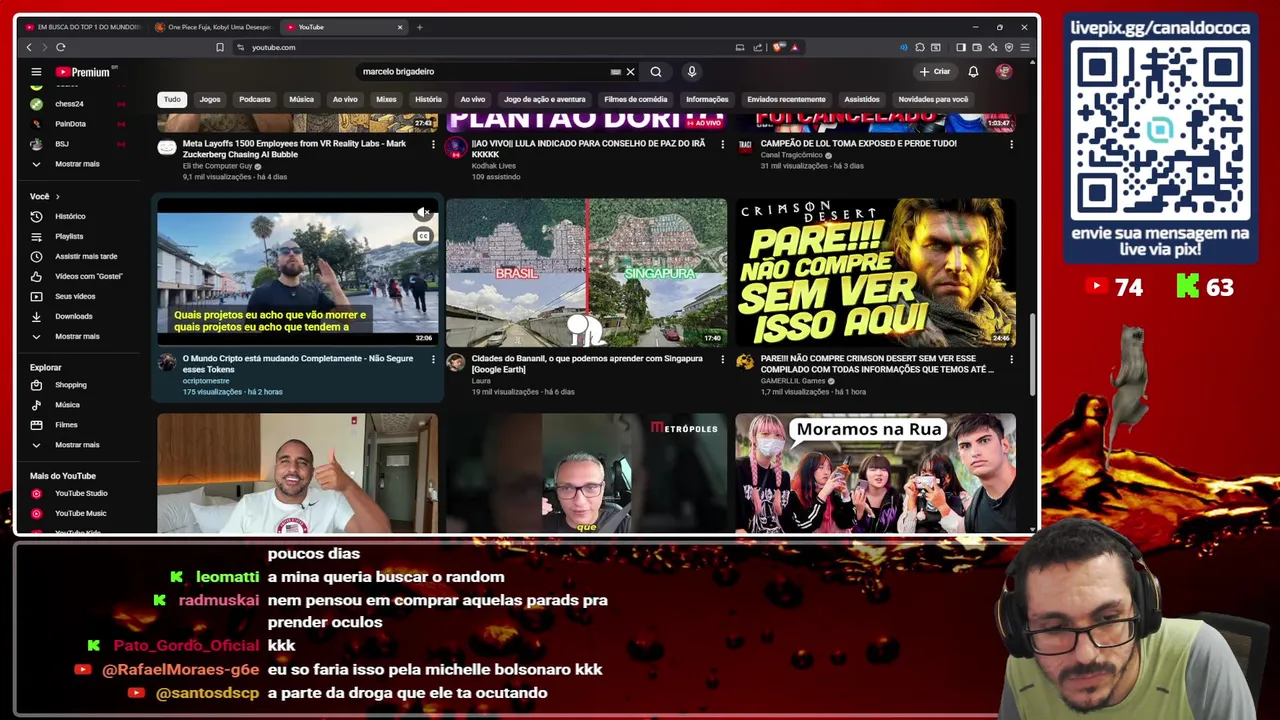Go back with browser back arrow

click(29, 47)
